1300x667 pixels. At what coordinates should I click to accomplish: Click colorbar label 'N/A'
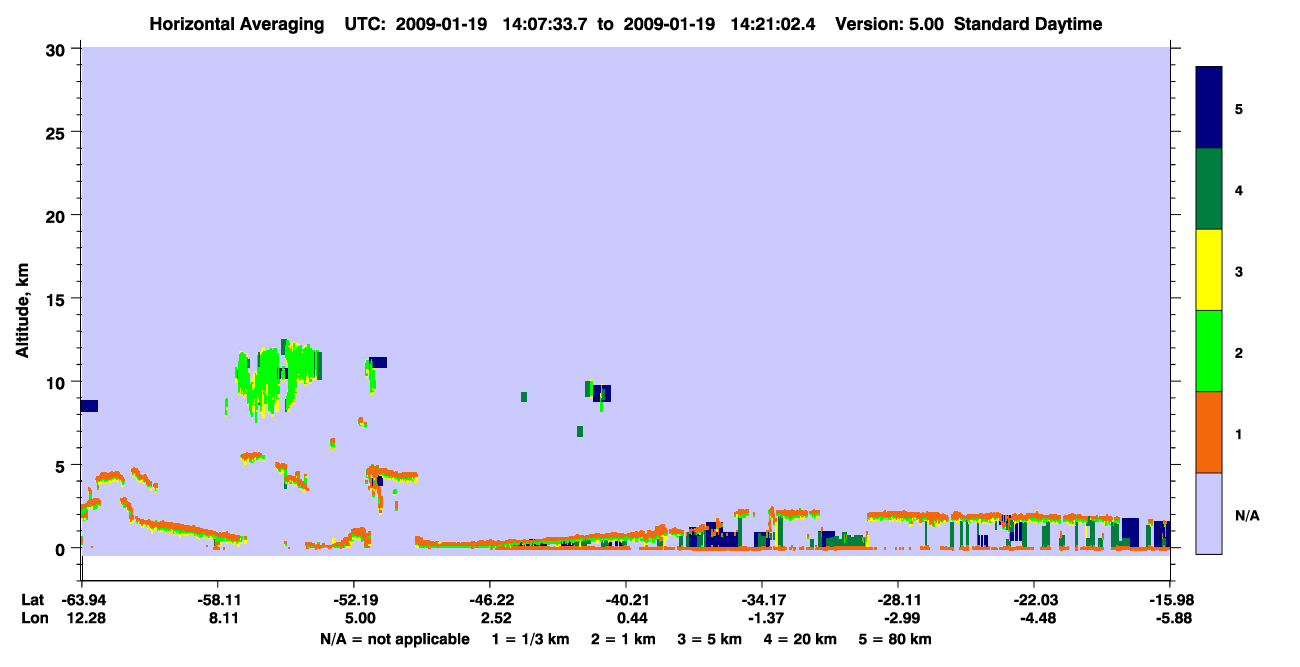(x=1246, y=516)
